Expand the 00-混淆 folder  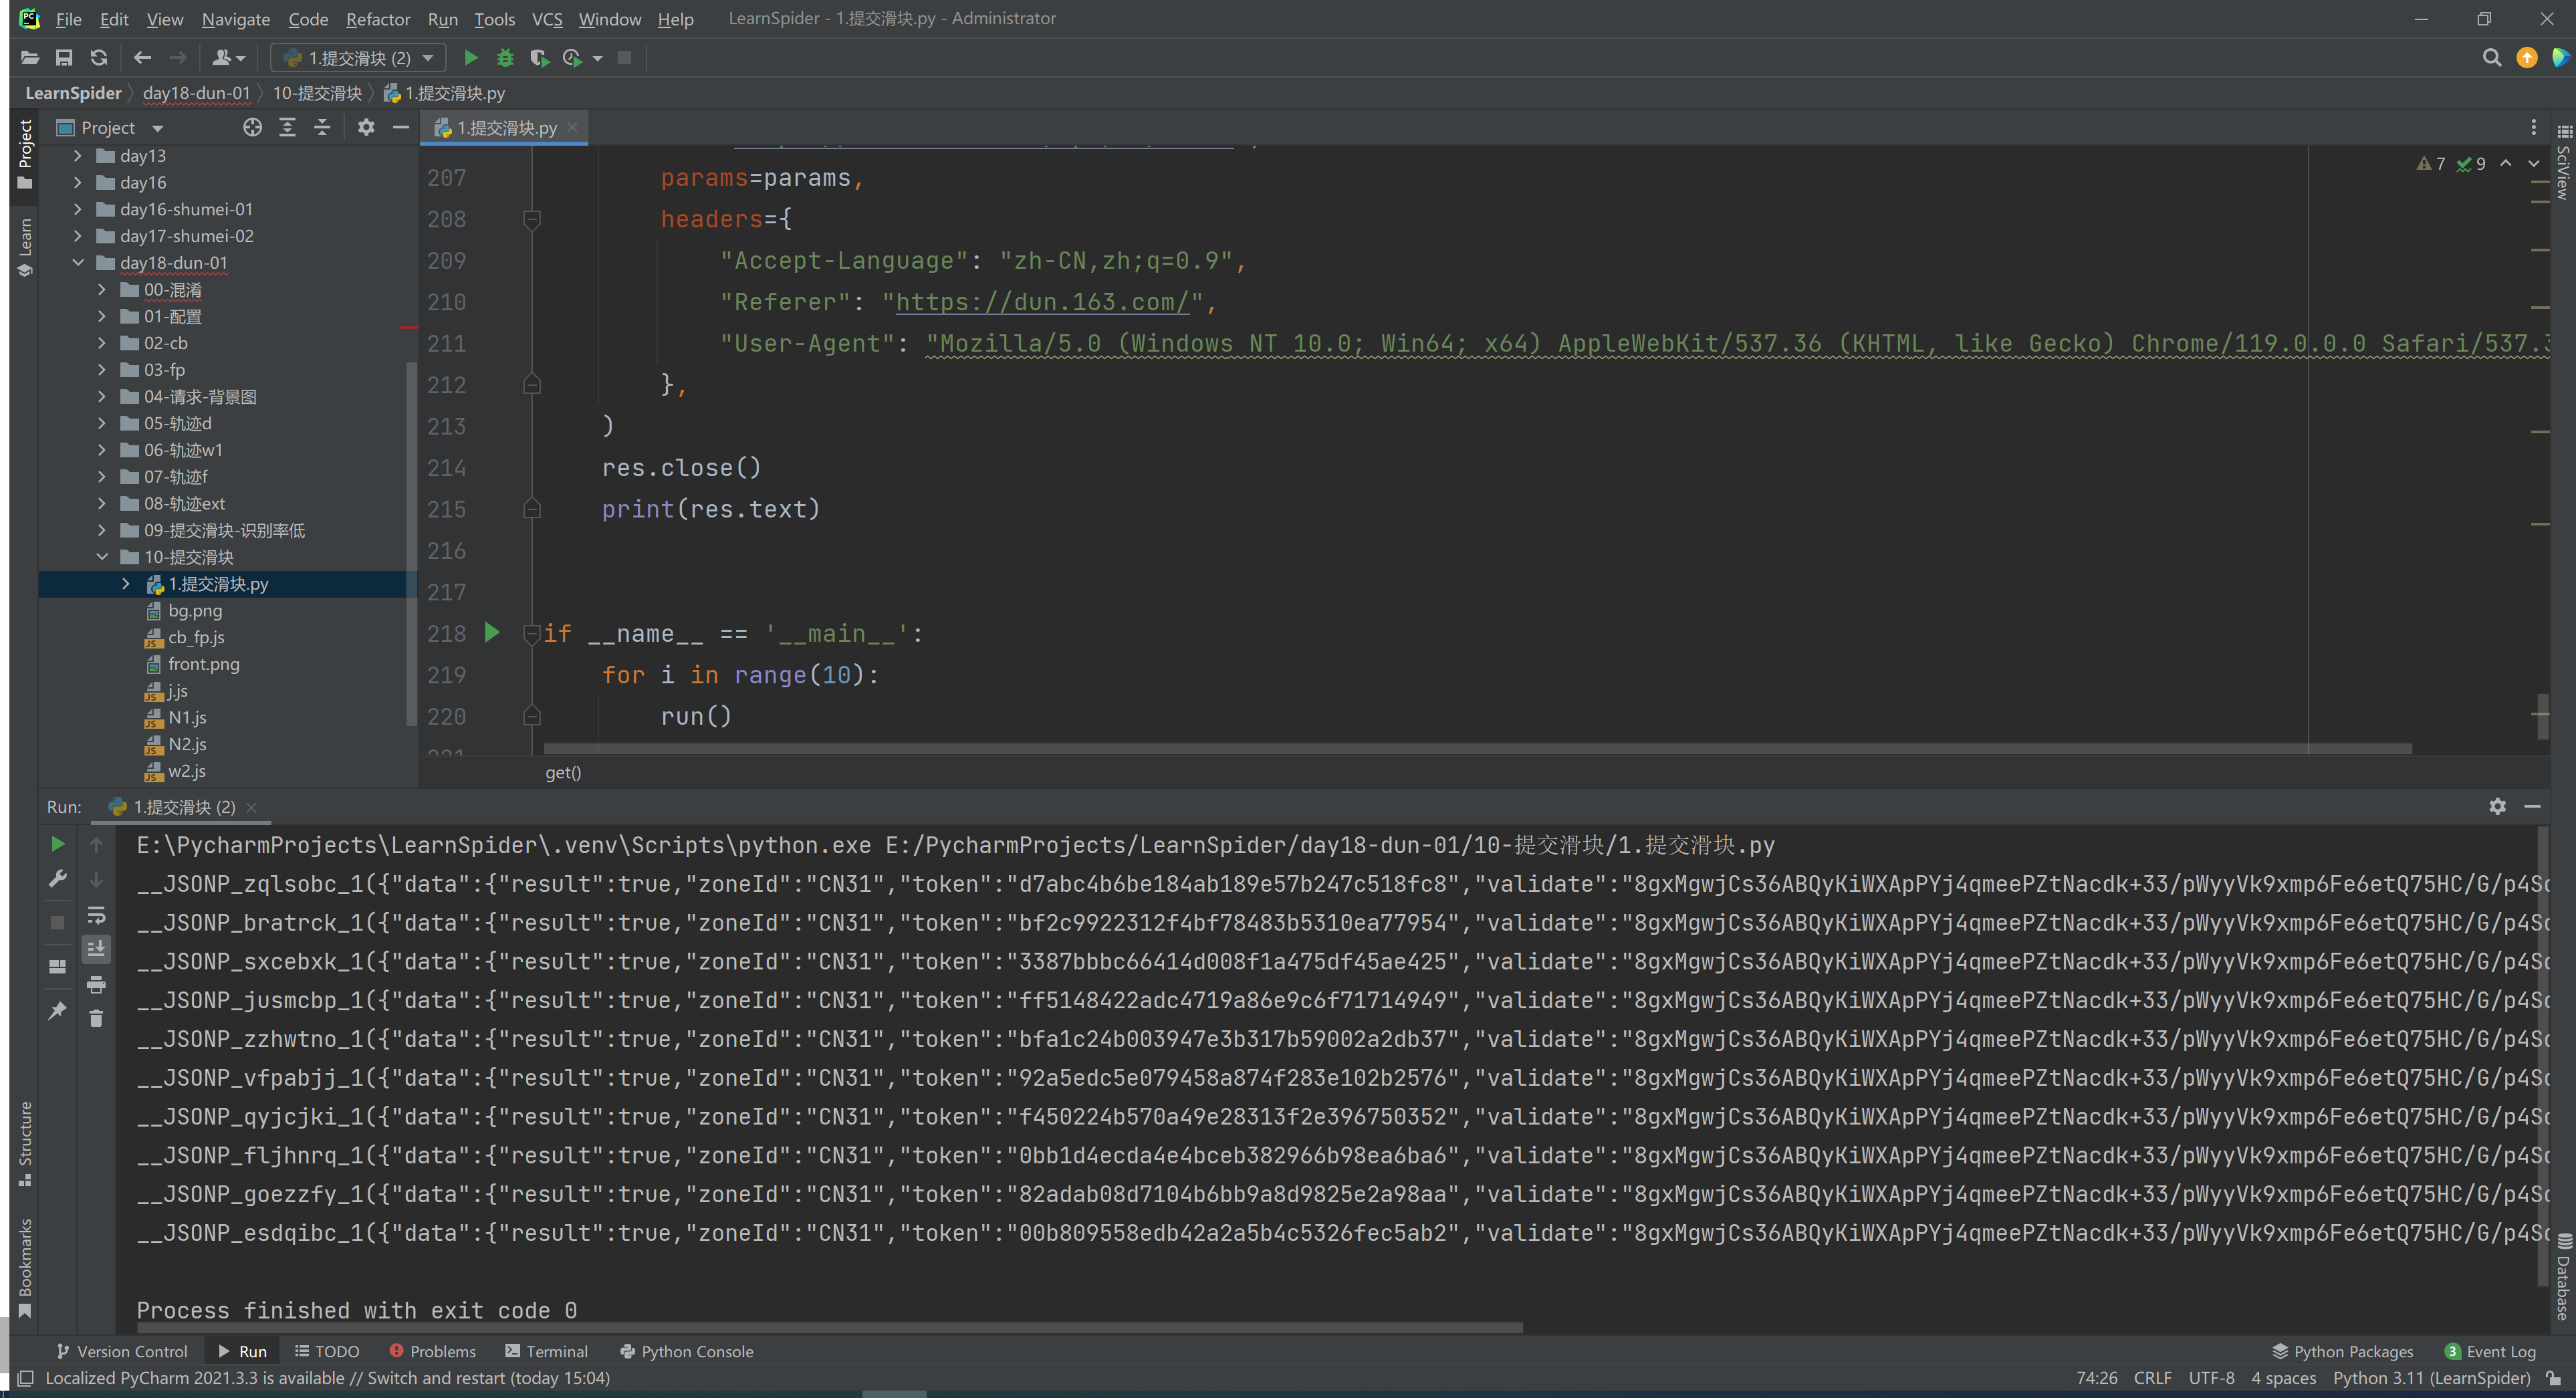(x=101, y=289)
